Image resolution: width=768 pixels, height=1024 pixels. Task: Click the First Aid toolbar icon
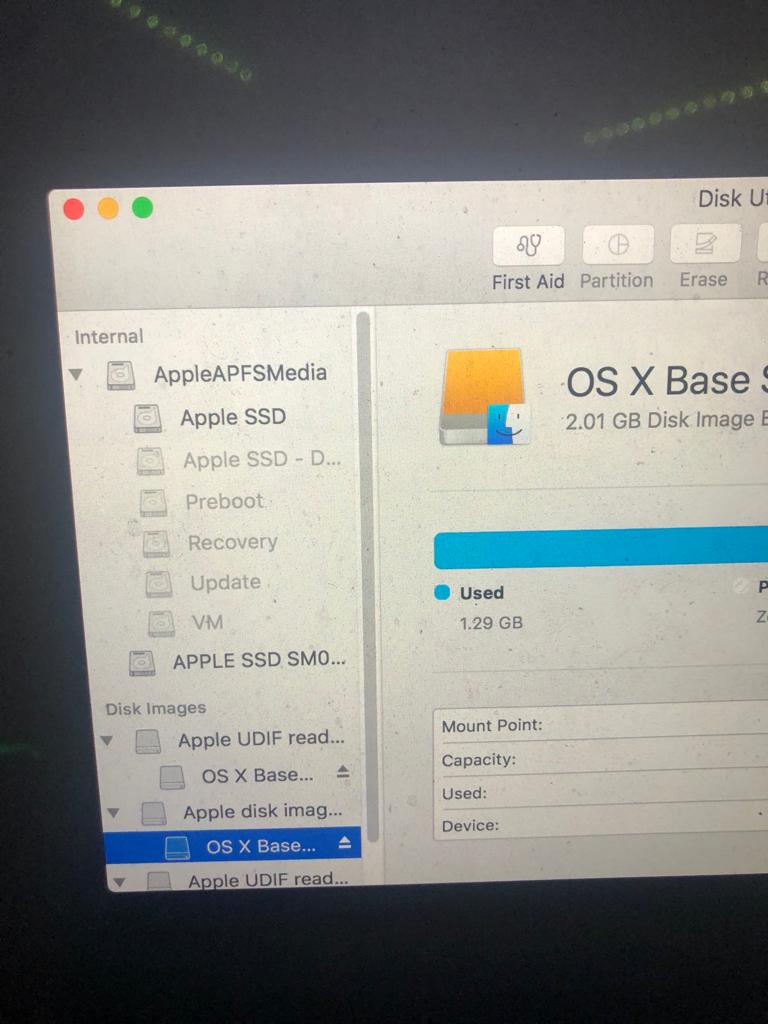tap(528, 246)
